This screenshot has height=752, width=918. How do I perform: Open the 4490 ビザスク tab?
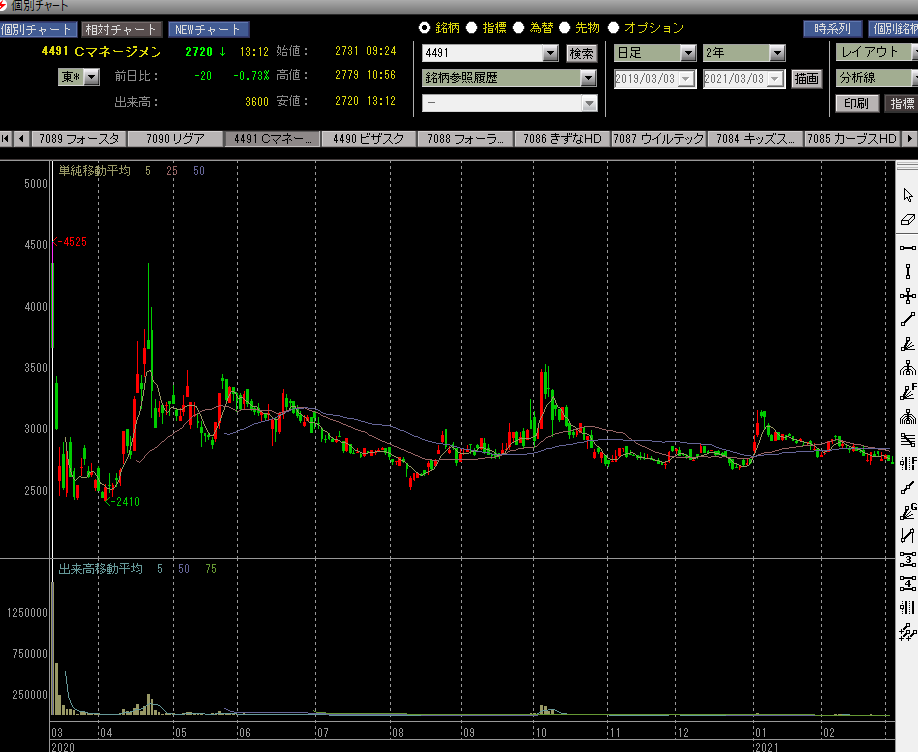[368, 139]
